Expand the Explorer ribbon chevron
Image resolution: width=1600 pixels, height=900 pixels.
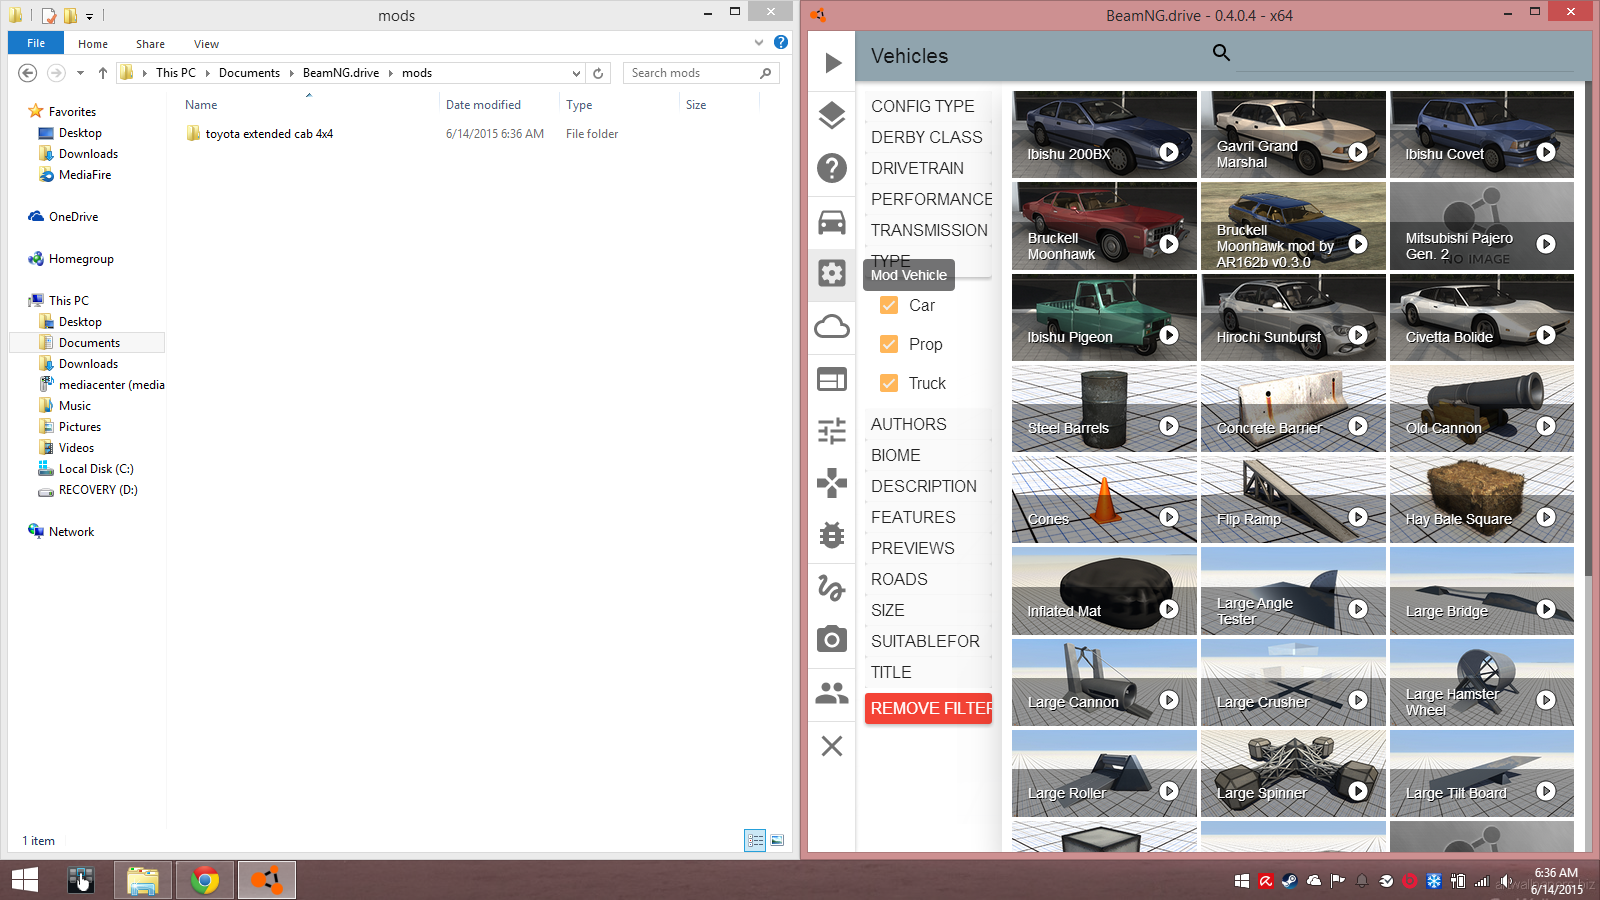tap(759, 42)
